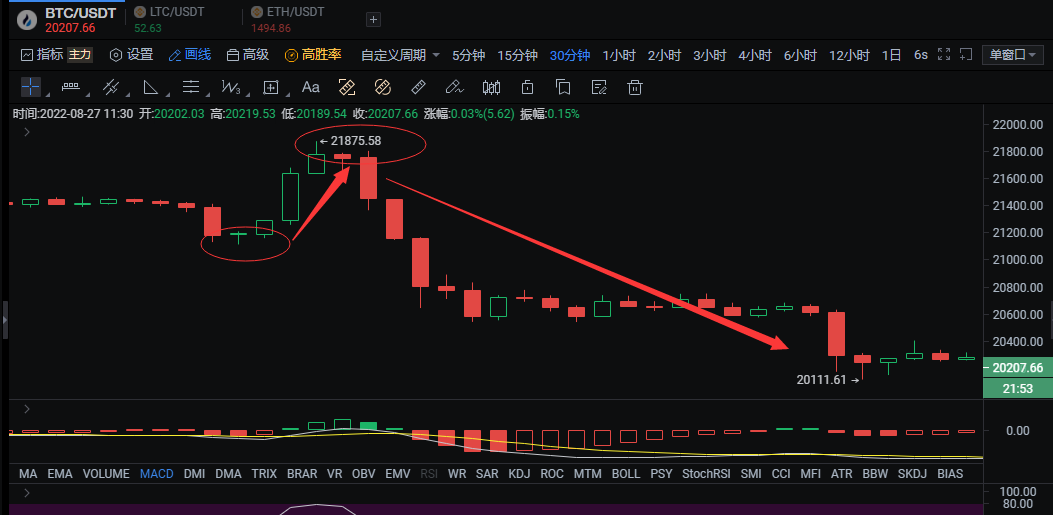1053x515 pixels.
Task: Delete drawings with the trash icon
Action: [635, 87]
